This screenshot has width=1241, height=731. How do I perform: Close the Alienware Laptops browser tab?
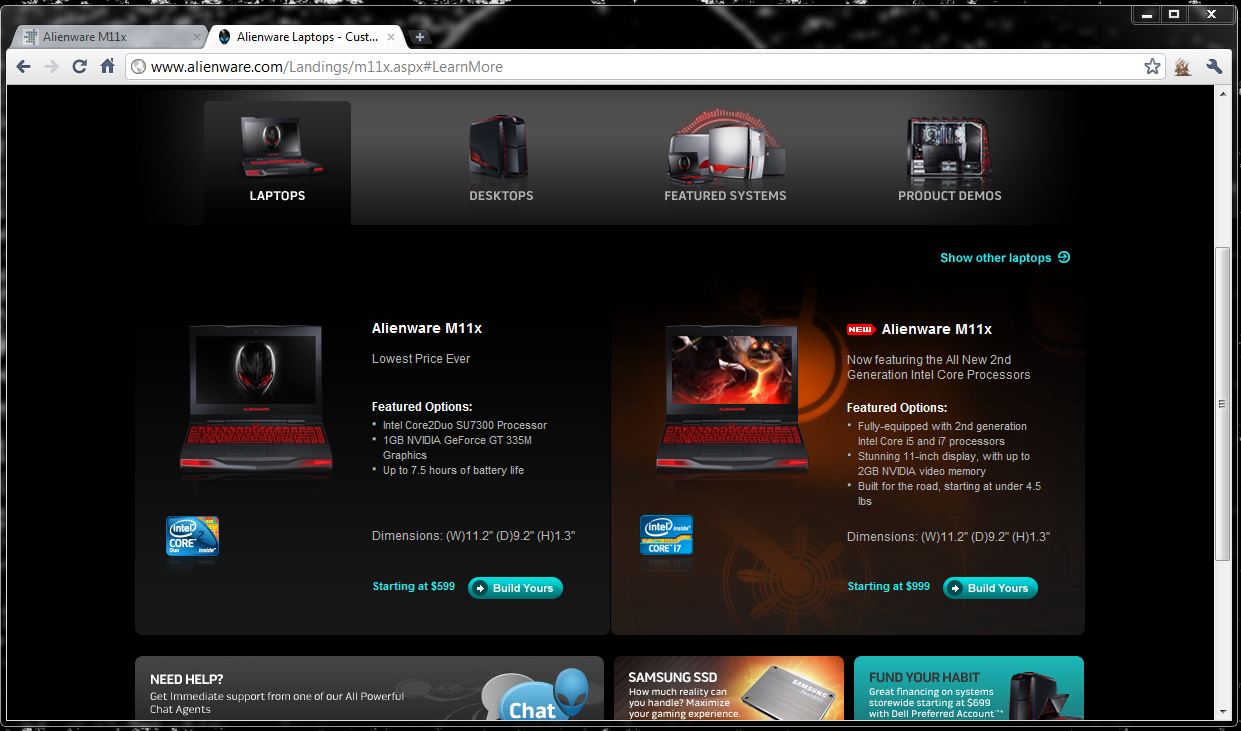(x=391, y=37)
